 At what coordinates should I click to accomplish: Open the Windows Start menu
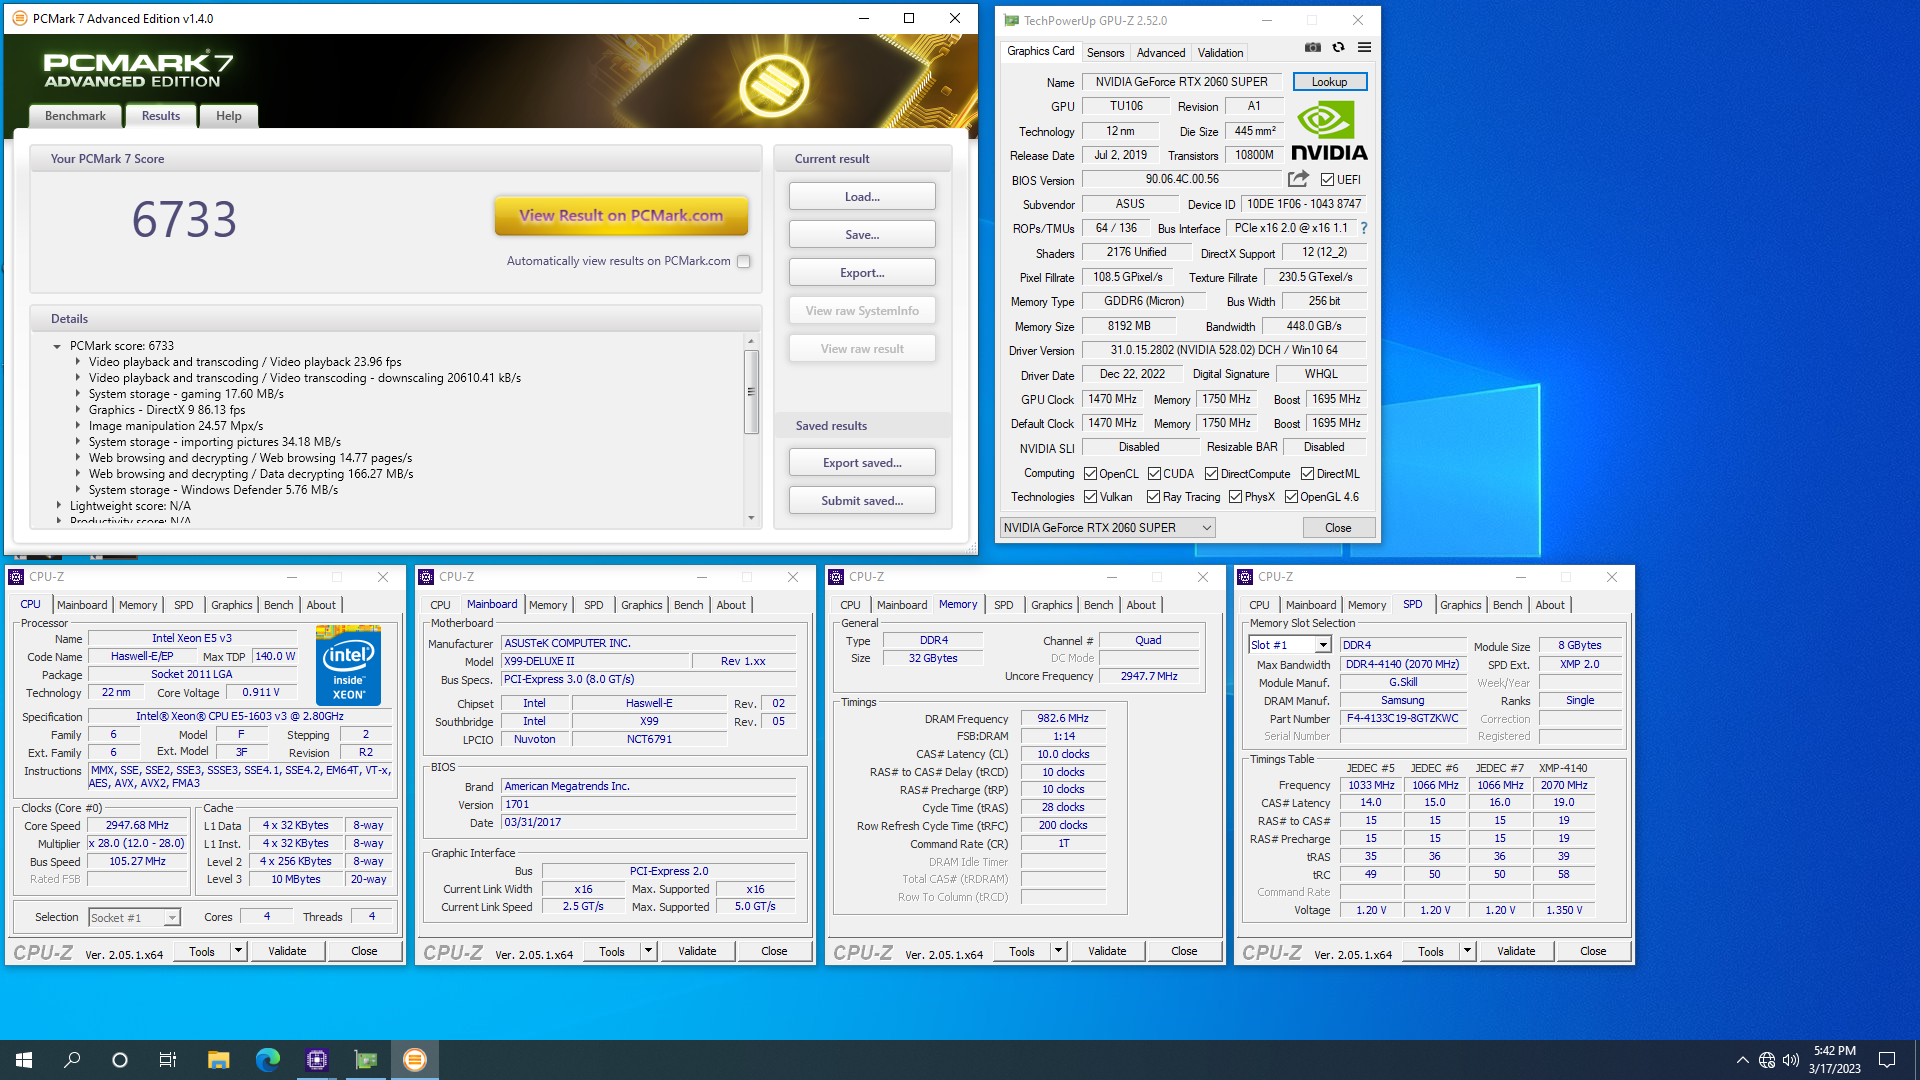[24, 1060]
